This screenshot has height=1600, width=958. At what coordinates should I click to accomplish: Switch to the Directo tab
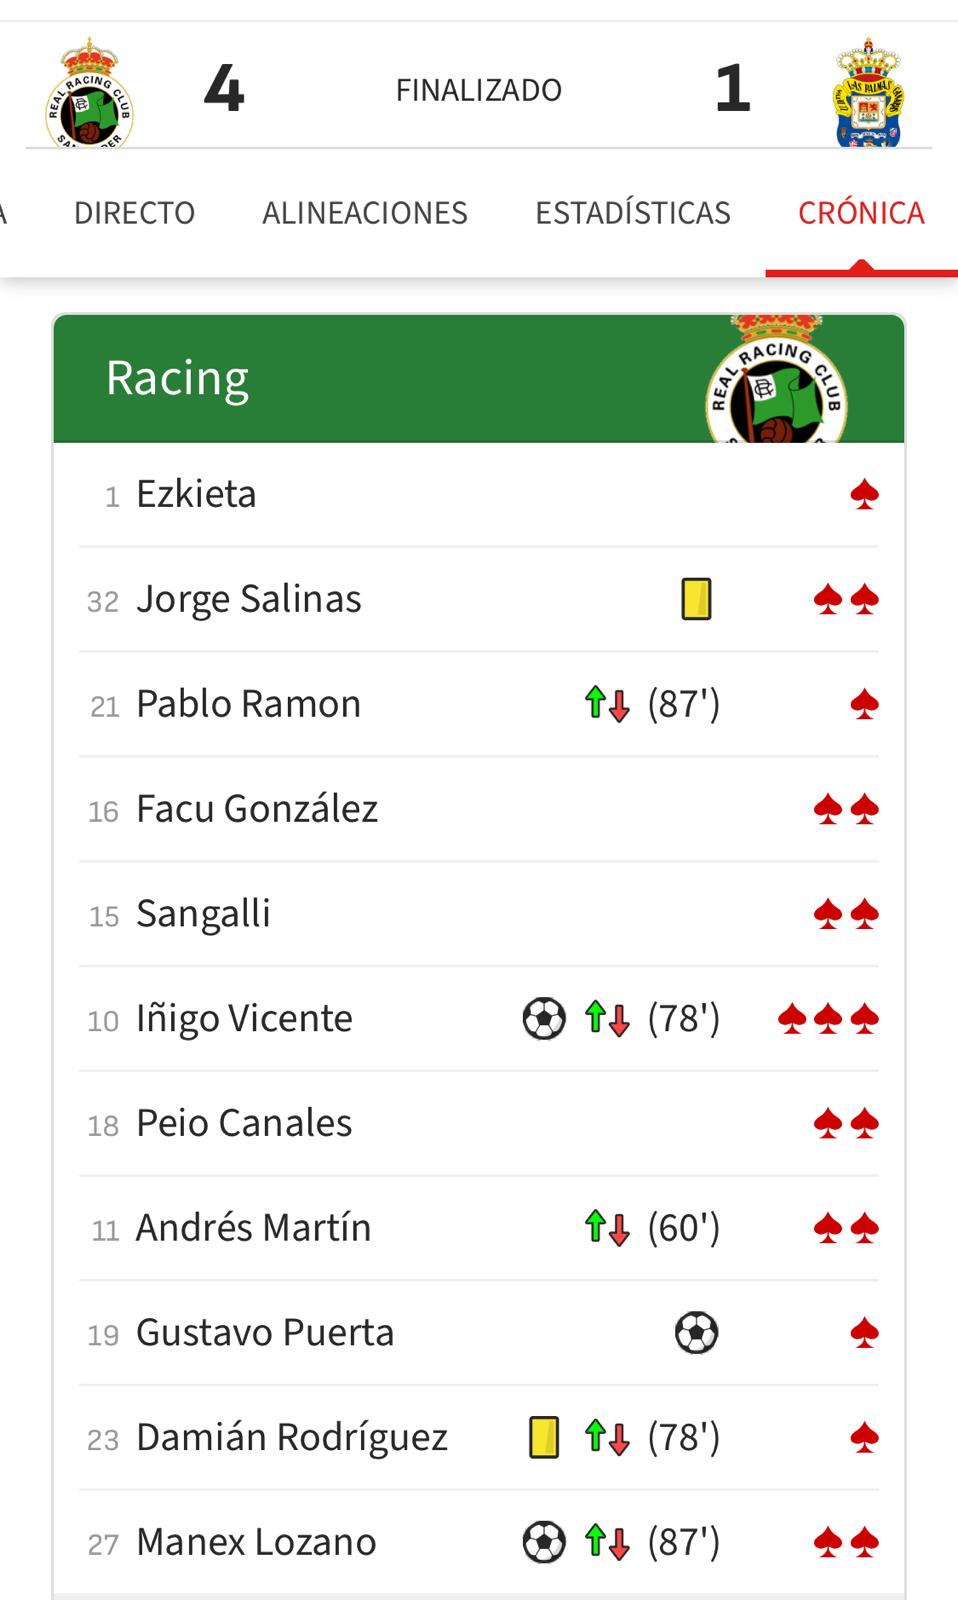(x=134, y=213)
